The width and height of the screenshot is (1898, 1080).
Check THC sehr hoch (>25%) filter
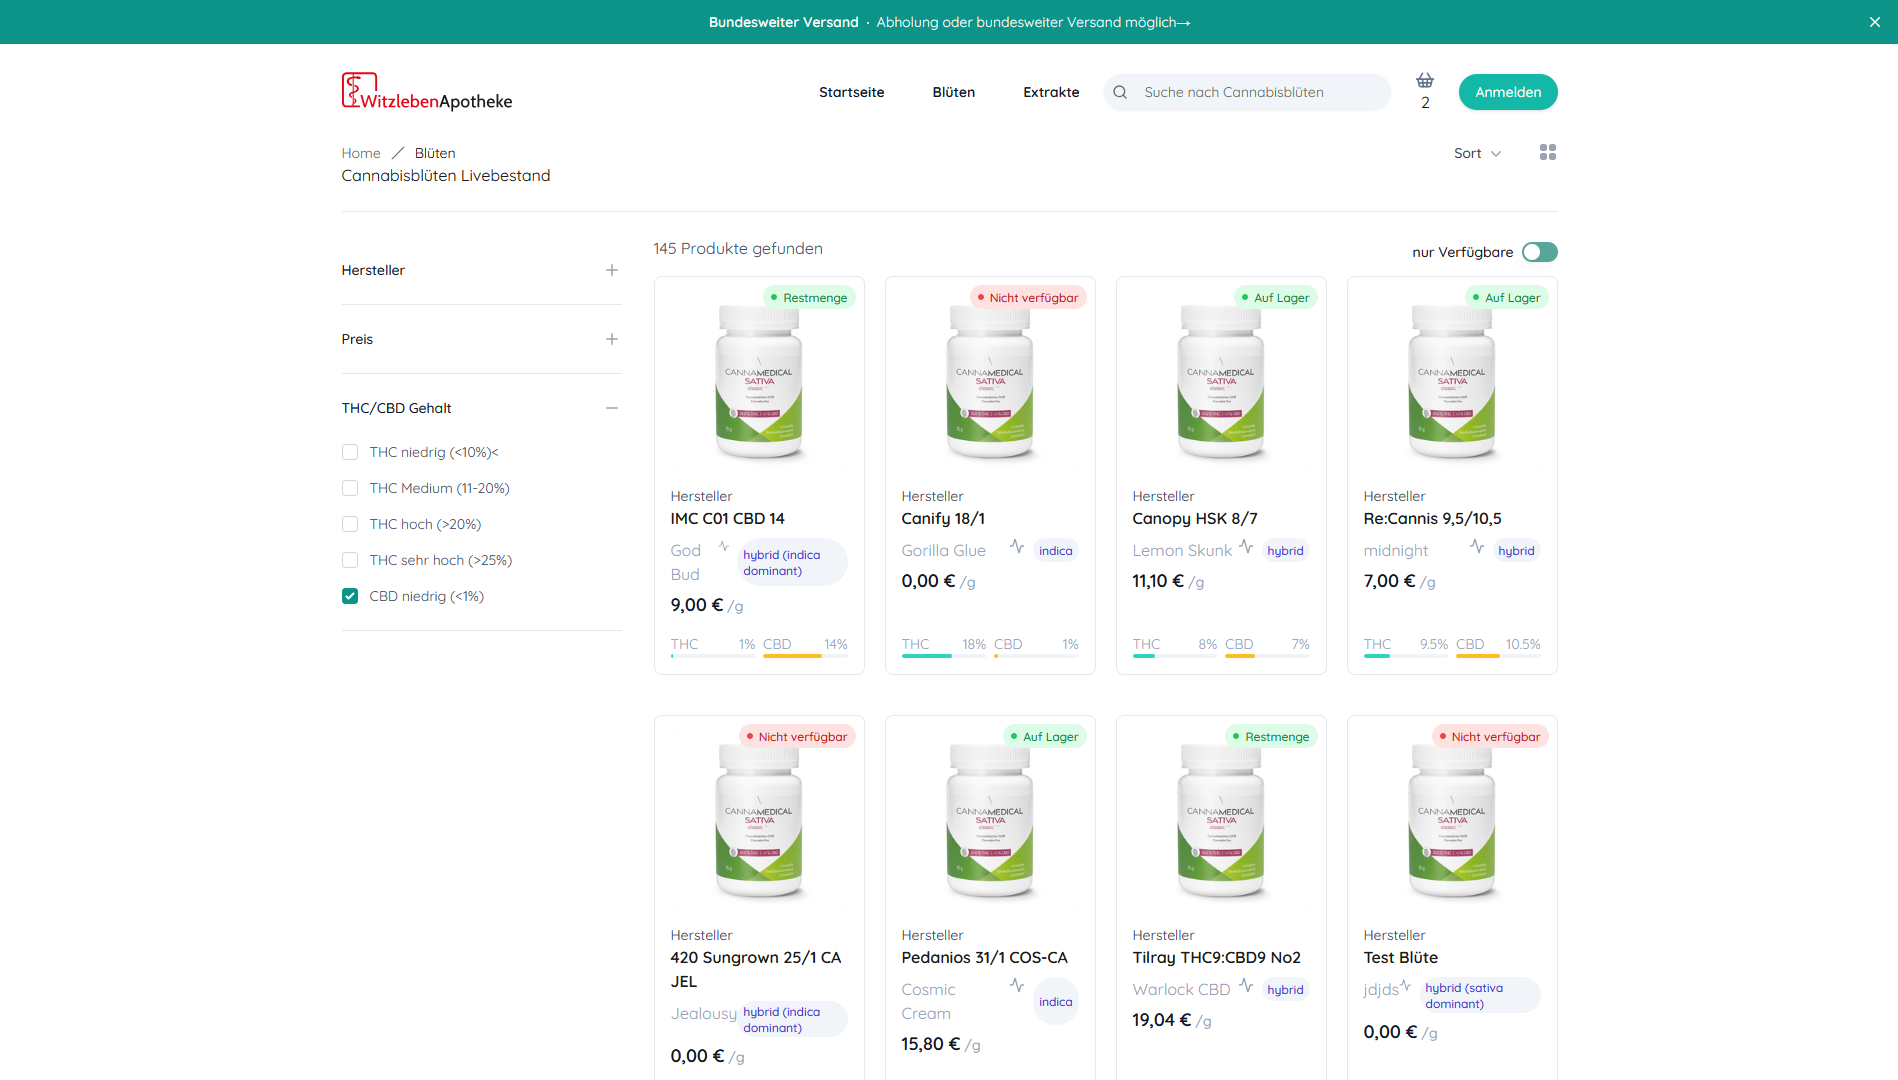350,560
